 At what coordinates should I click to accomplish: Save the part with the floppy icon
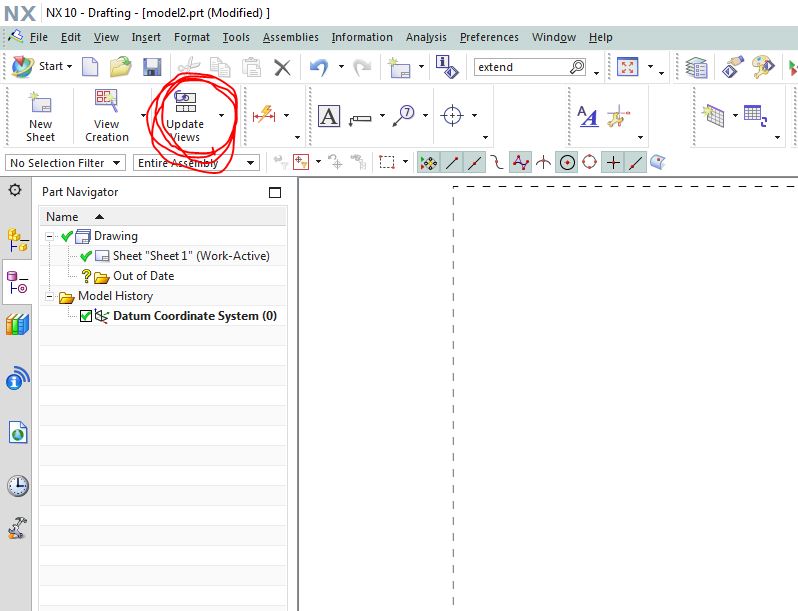coord(152,67)
